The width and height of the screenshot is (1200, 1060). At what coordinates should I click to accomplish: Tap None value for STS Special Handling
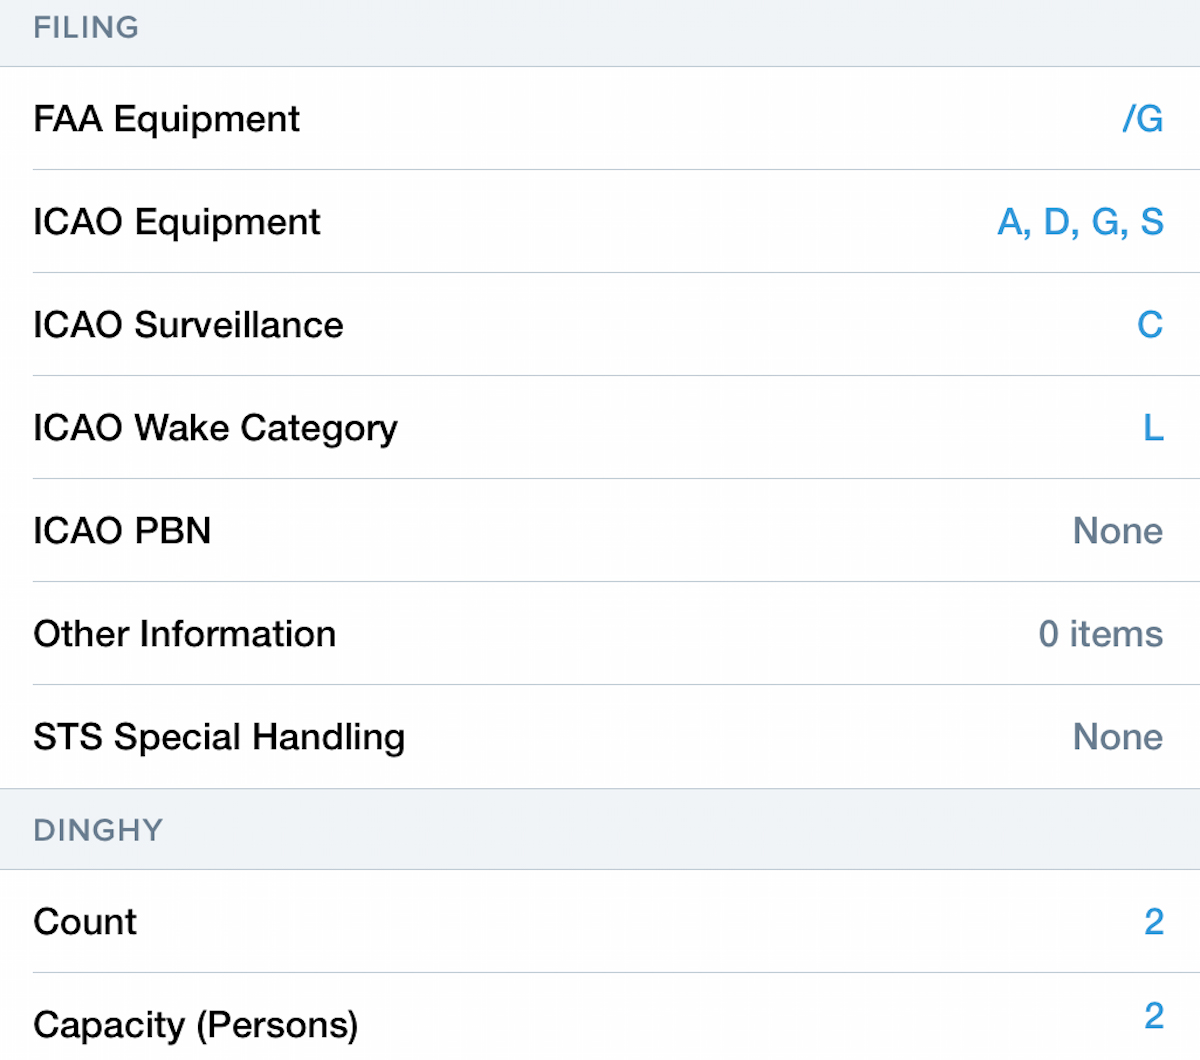(1117, 737)
